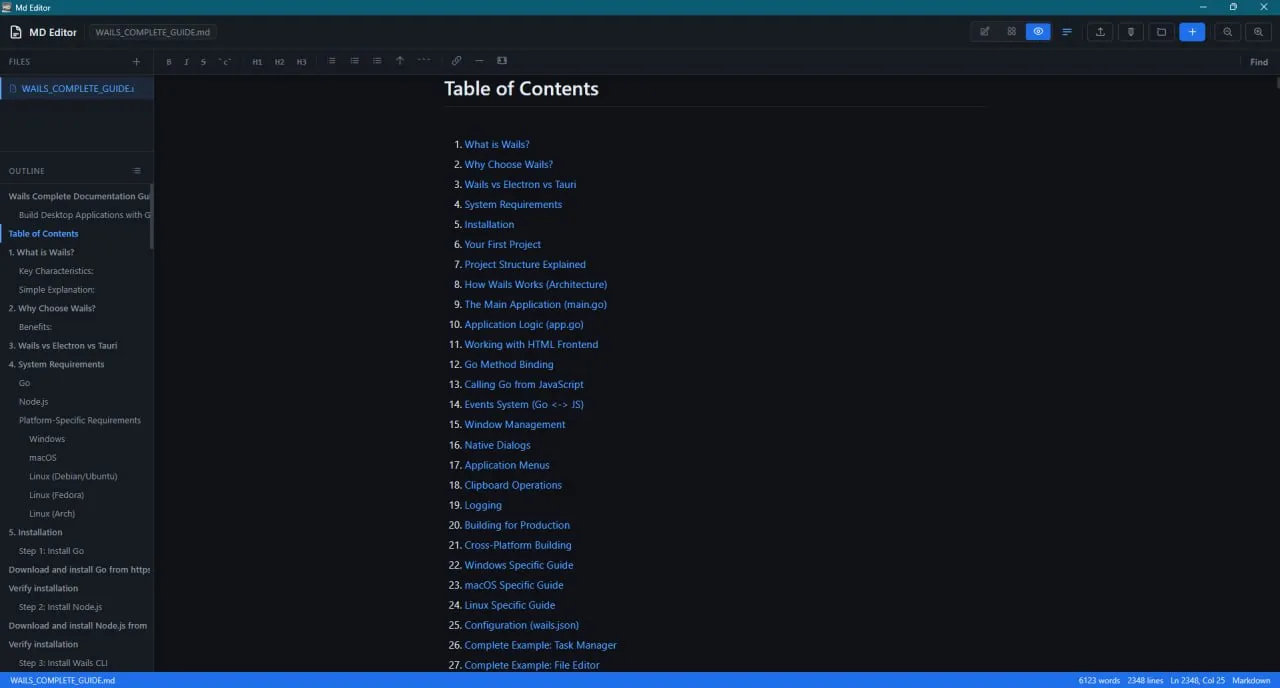1280x688 pixels.
Task: Open the Find panel
Action: tap(1259, 62)
